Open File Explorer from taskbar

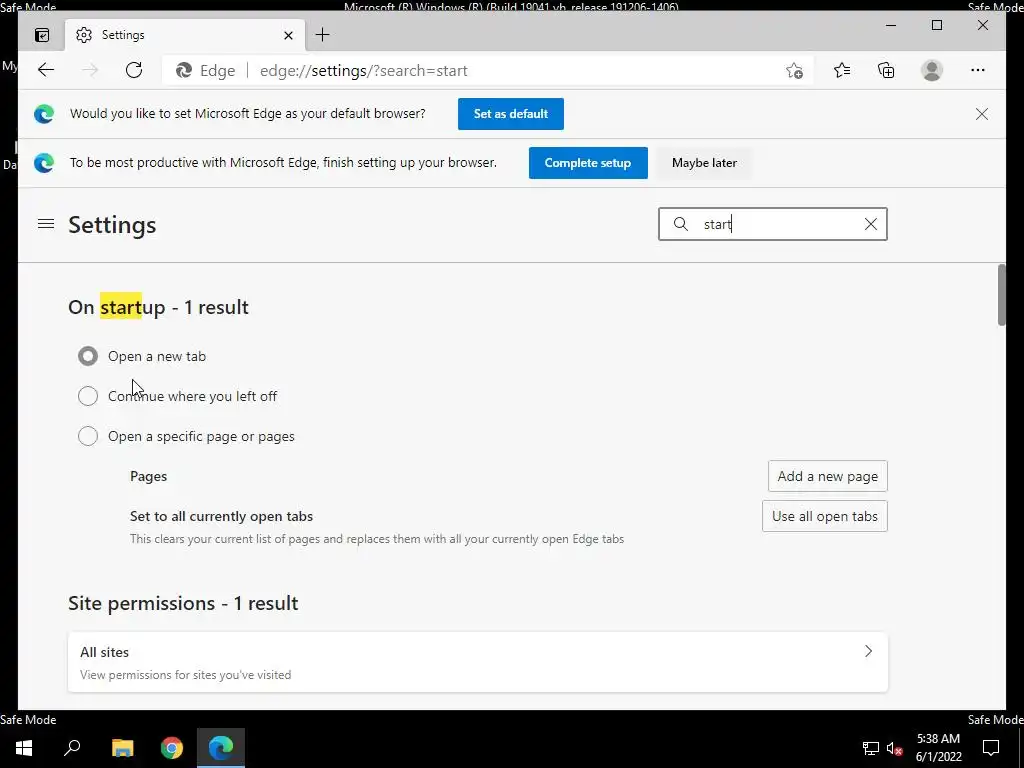tap(122, 748)
